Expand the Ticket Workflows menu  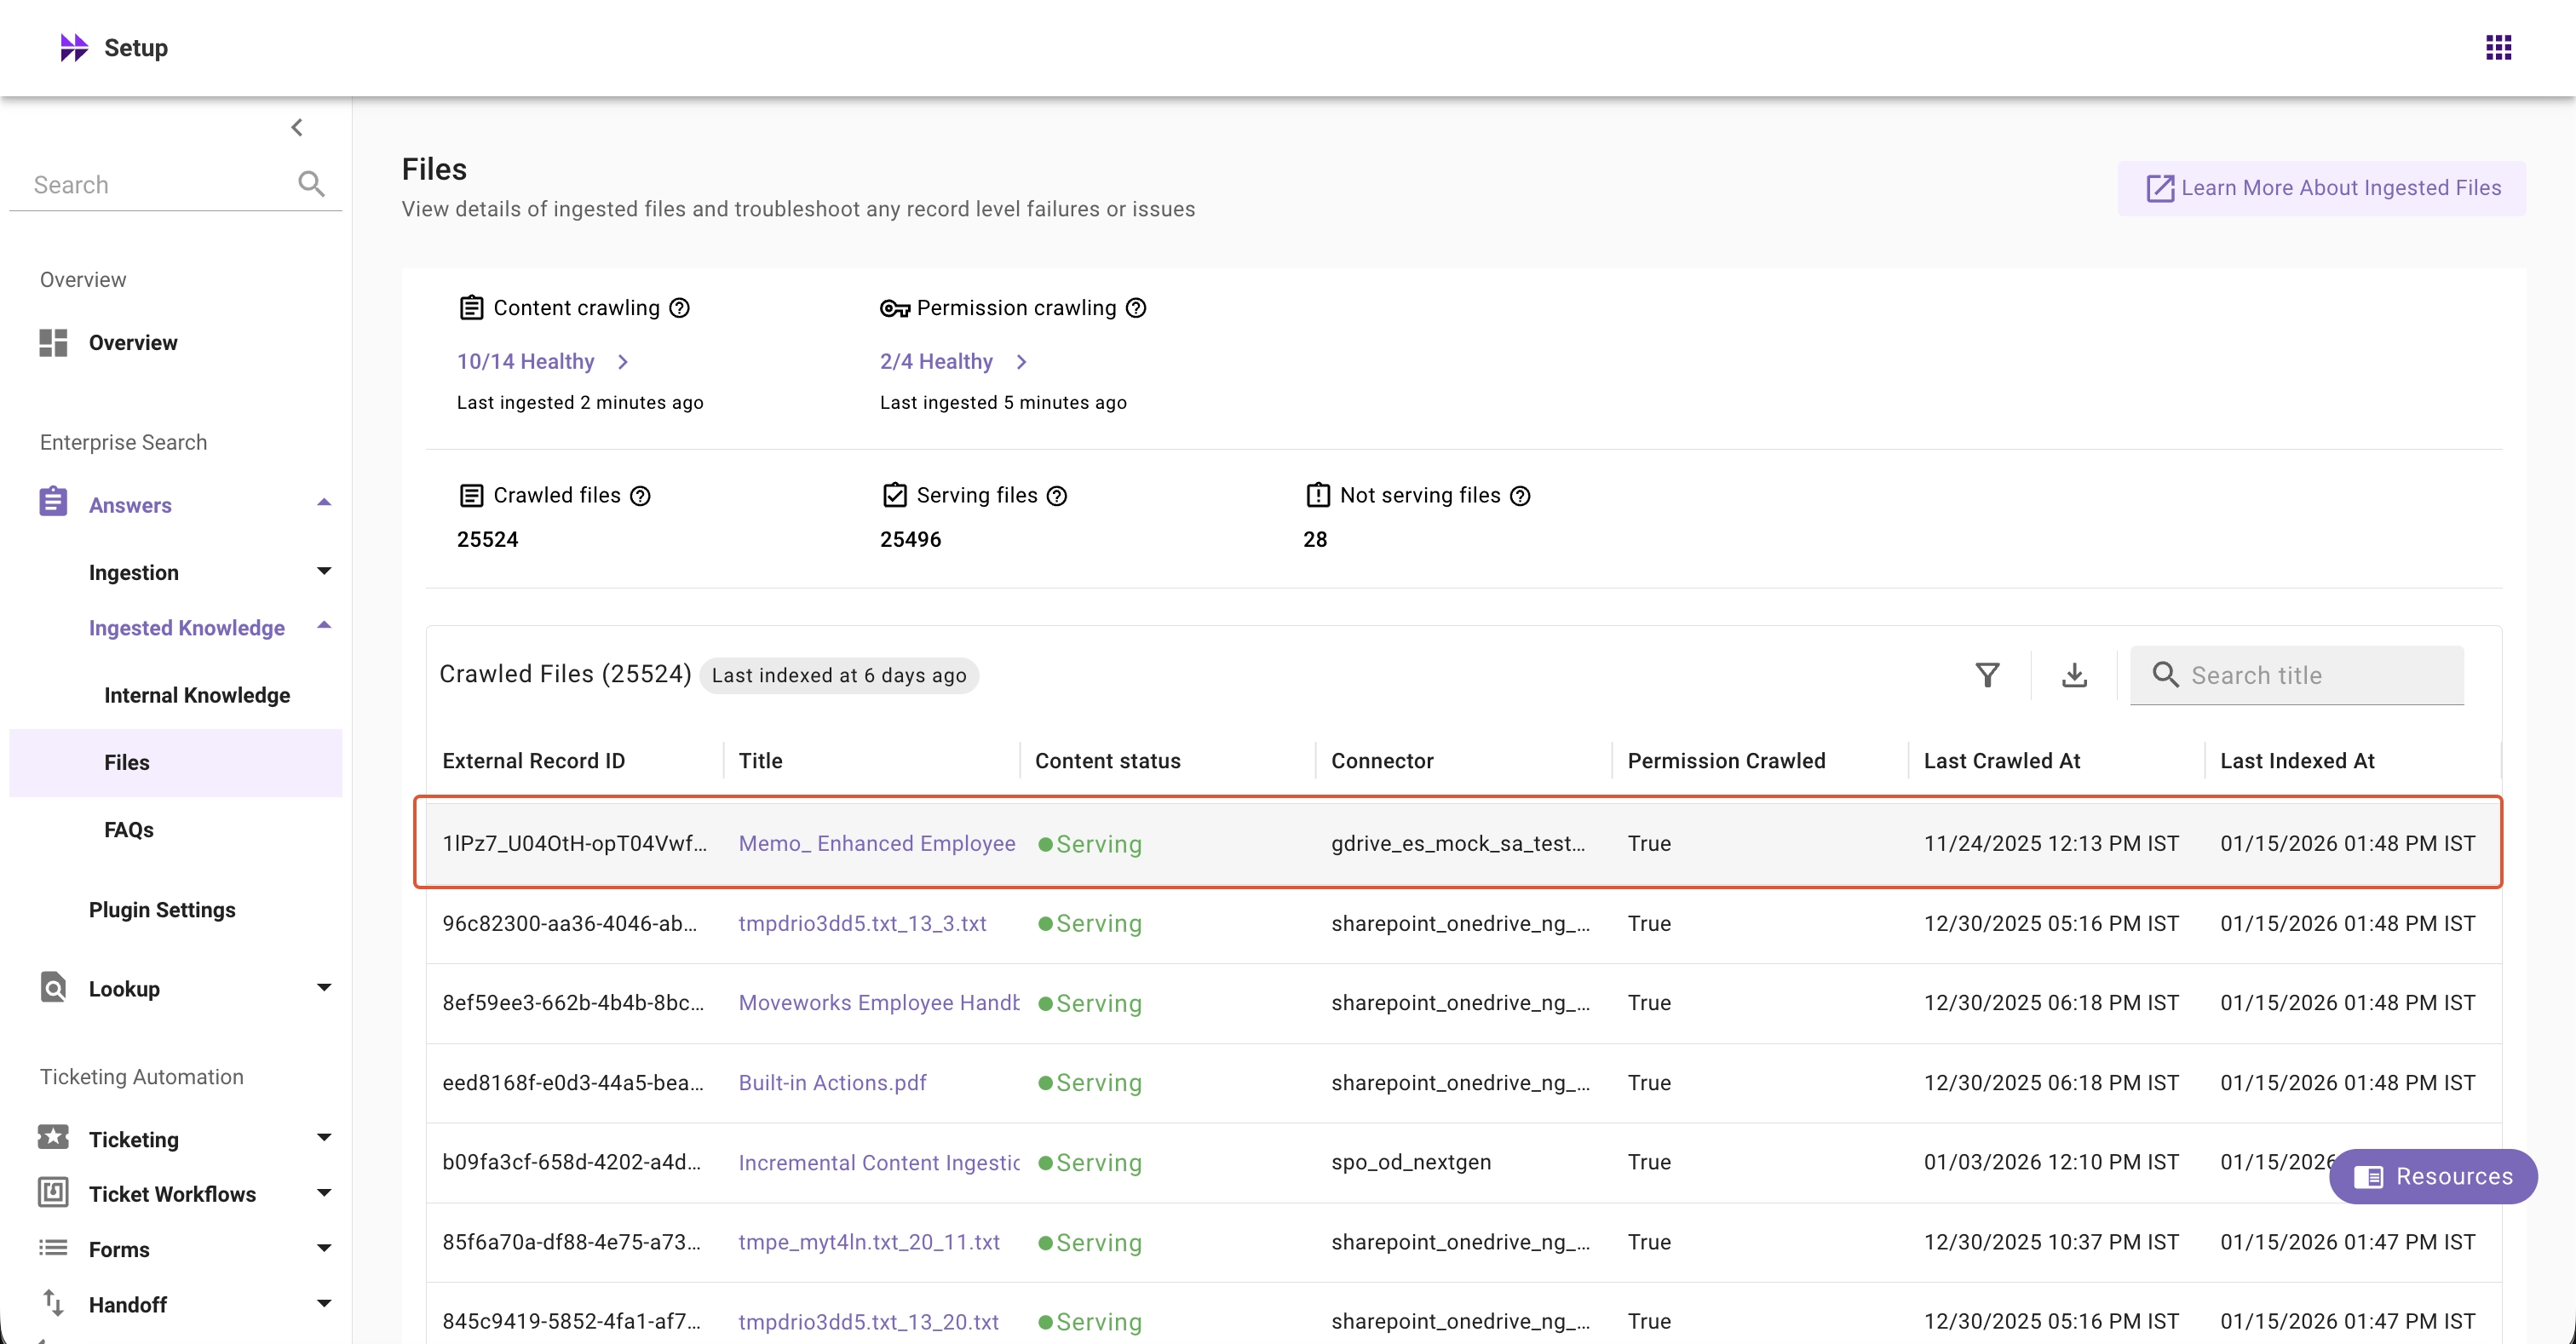(x=323, y=1193)
